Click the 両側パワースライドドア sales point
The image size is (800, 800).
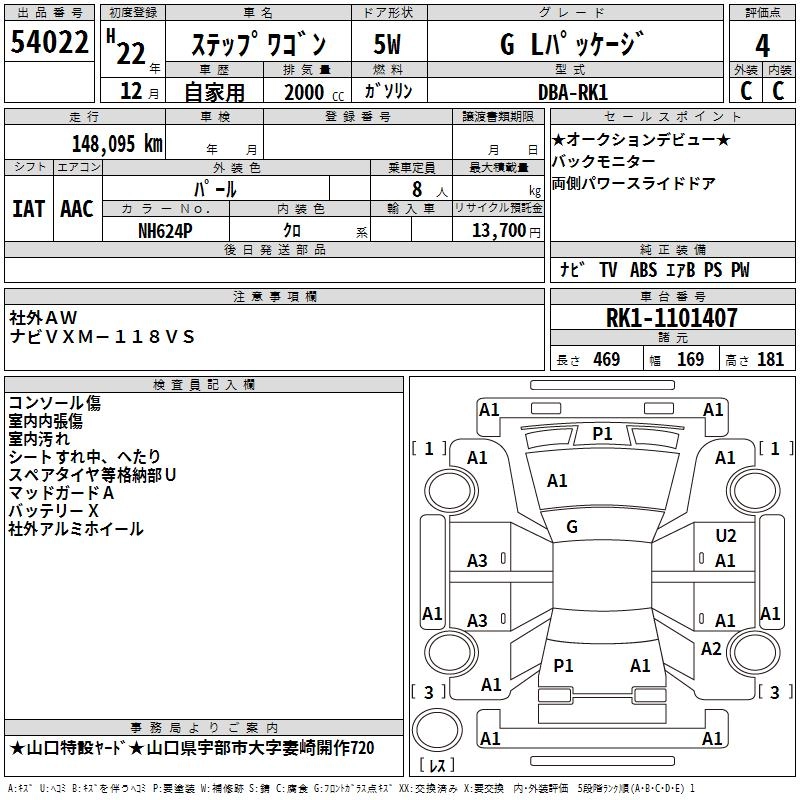pyautogui.click(x=634, y=184)
